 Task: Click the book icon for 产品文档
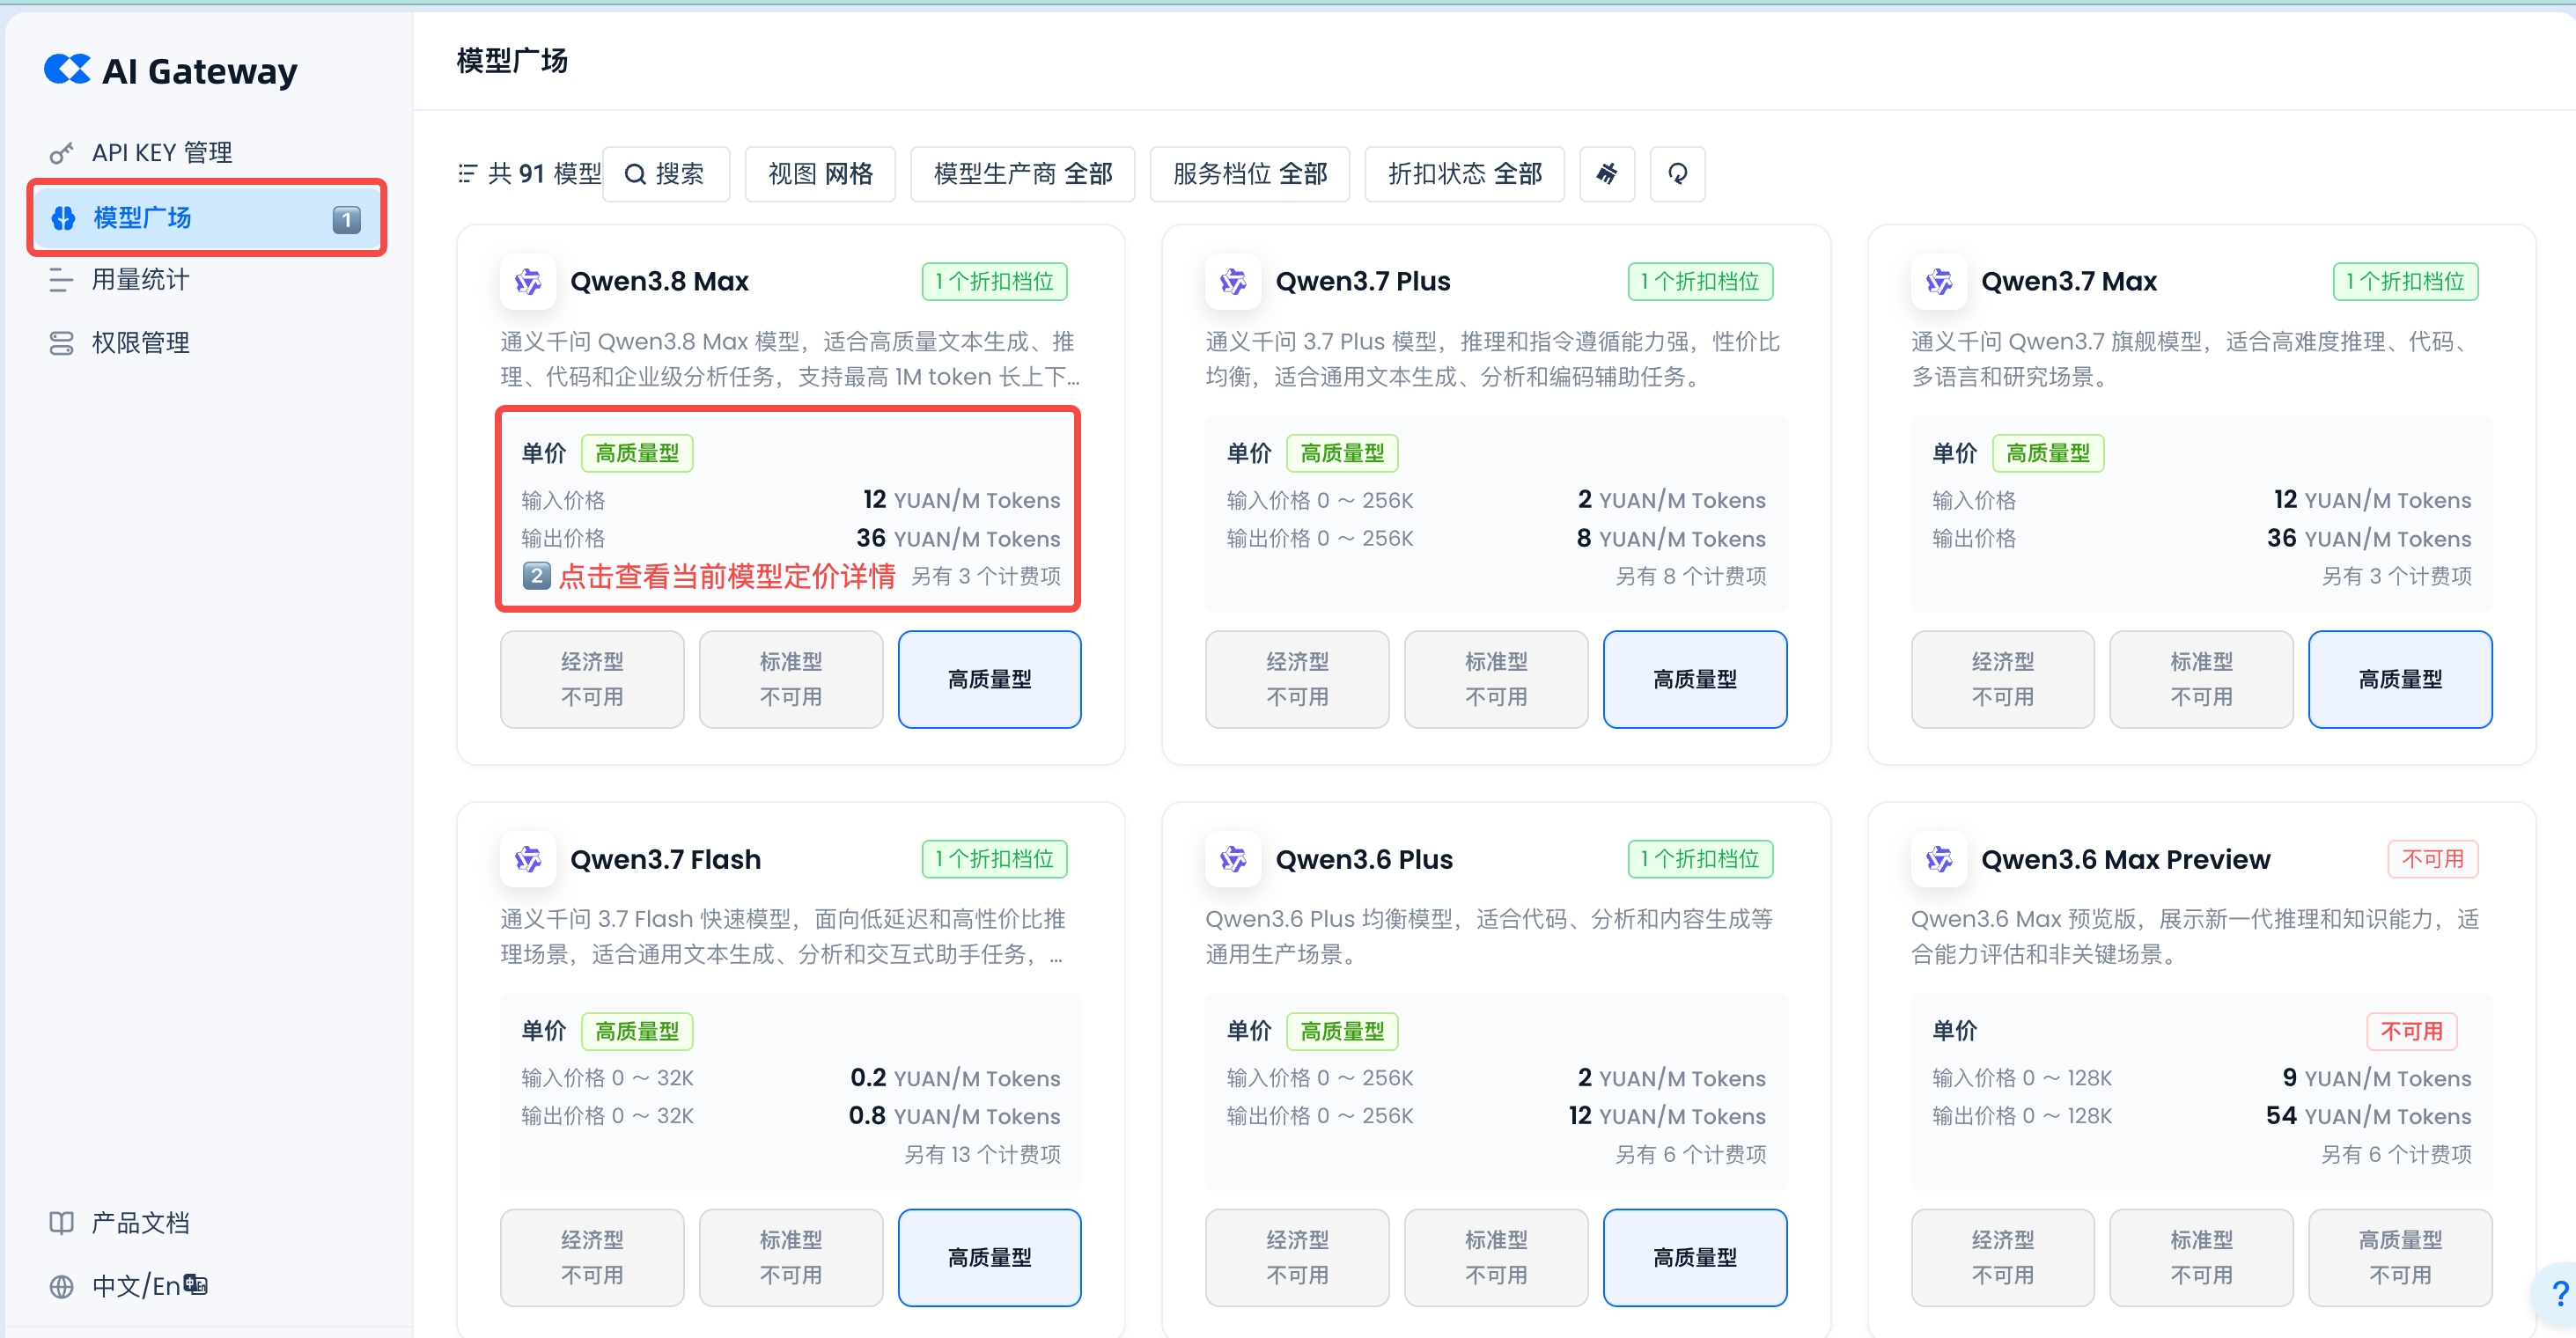61,1223
